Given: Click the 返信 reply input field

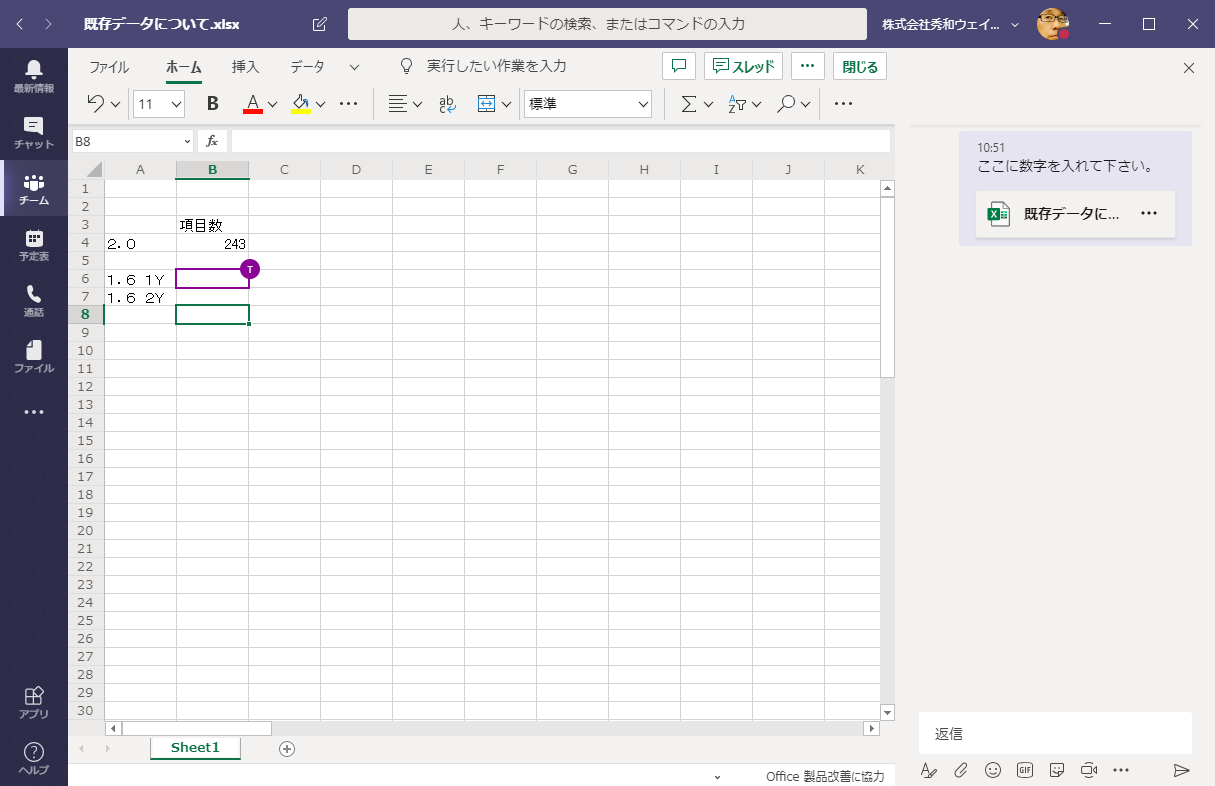Looking at the screenshot, I should tap(1054, 733).
